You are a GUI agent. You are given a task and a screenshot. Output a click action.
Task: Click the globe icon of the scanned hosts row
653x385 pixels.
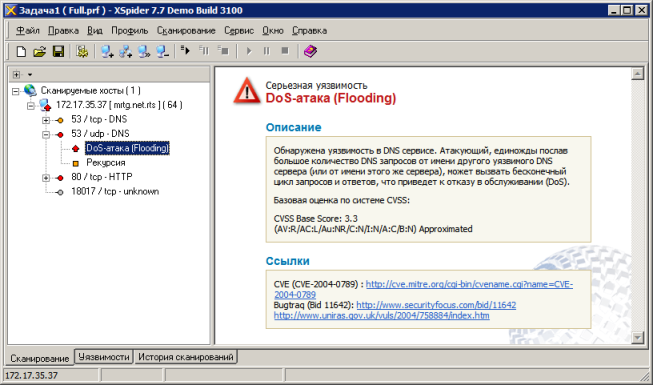coord(30,90)
